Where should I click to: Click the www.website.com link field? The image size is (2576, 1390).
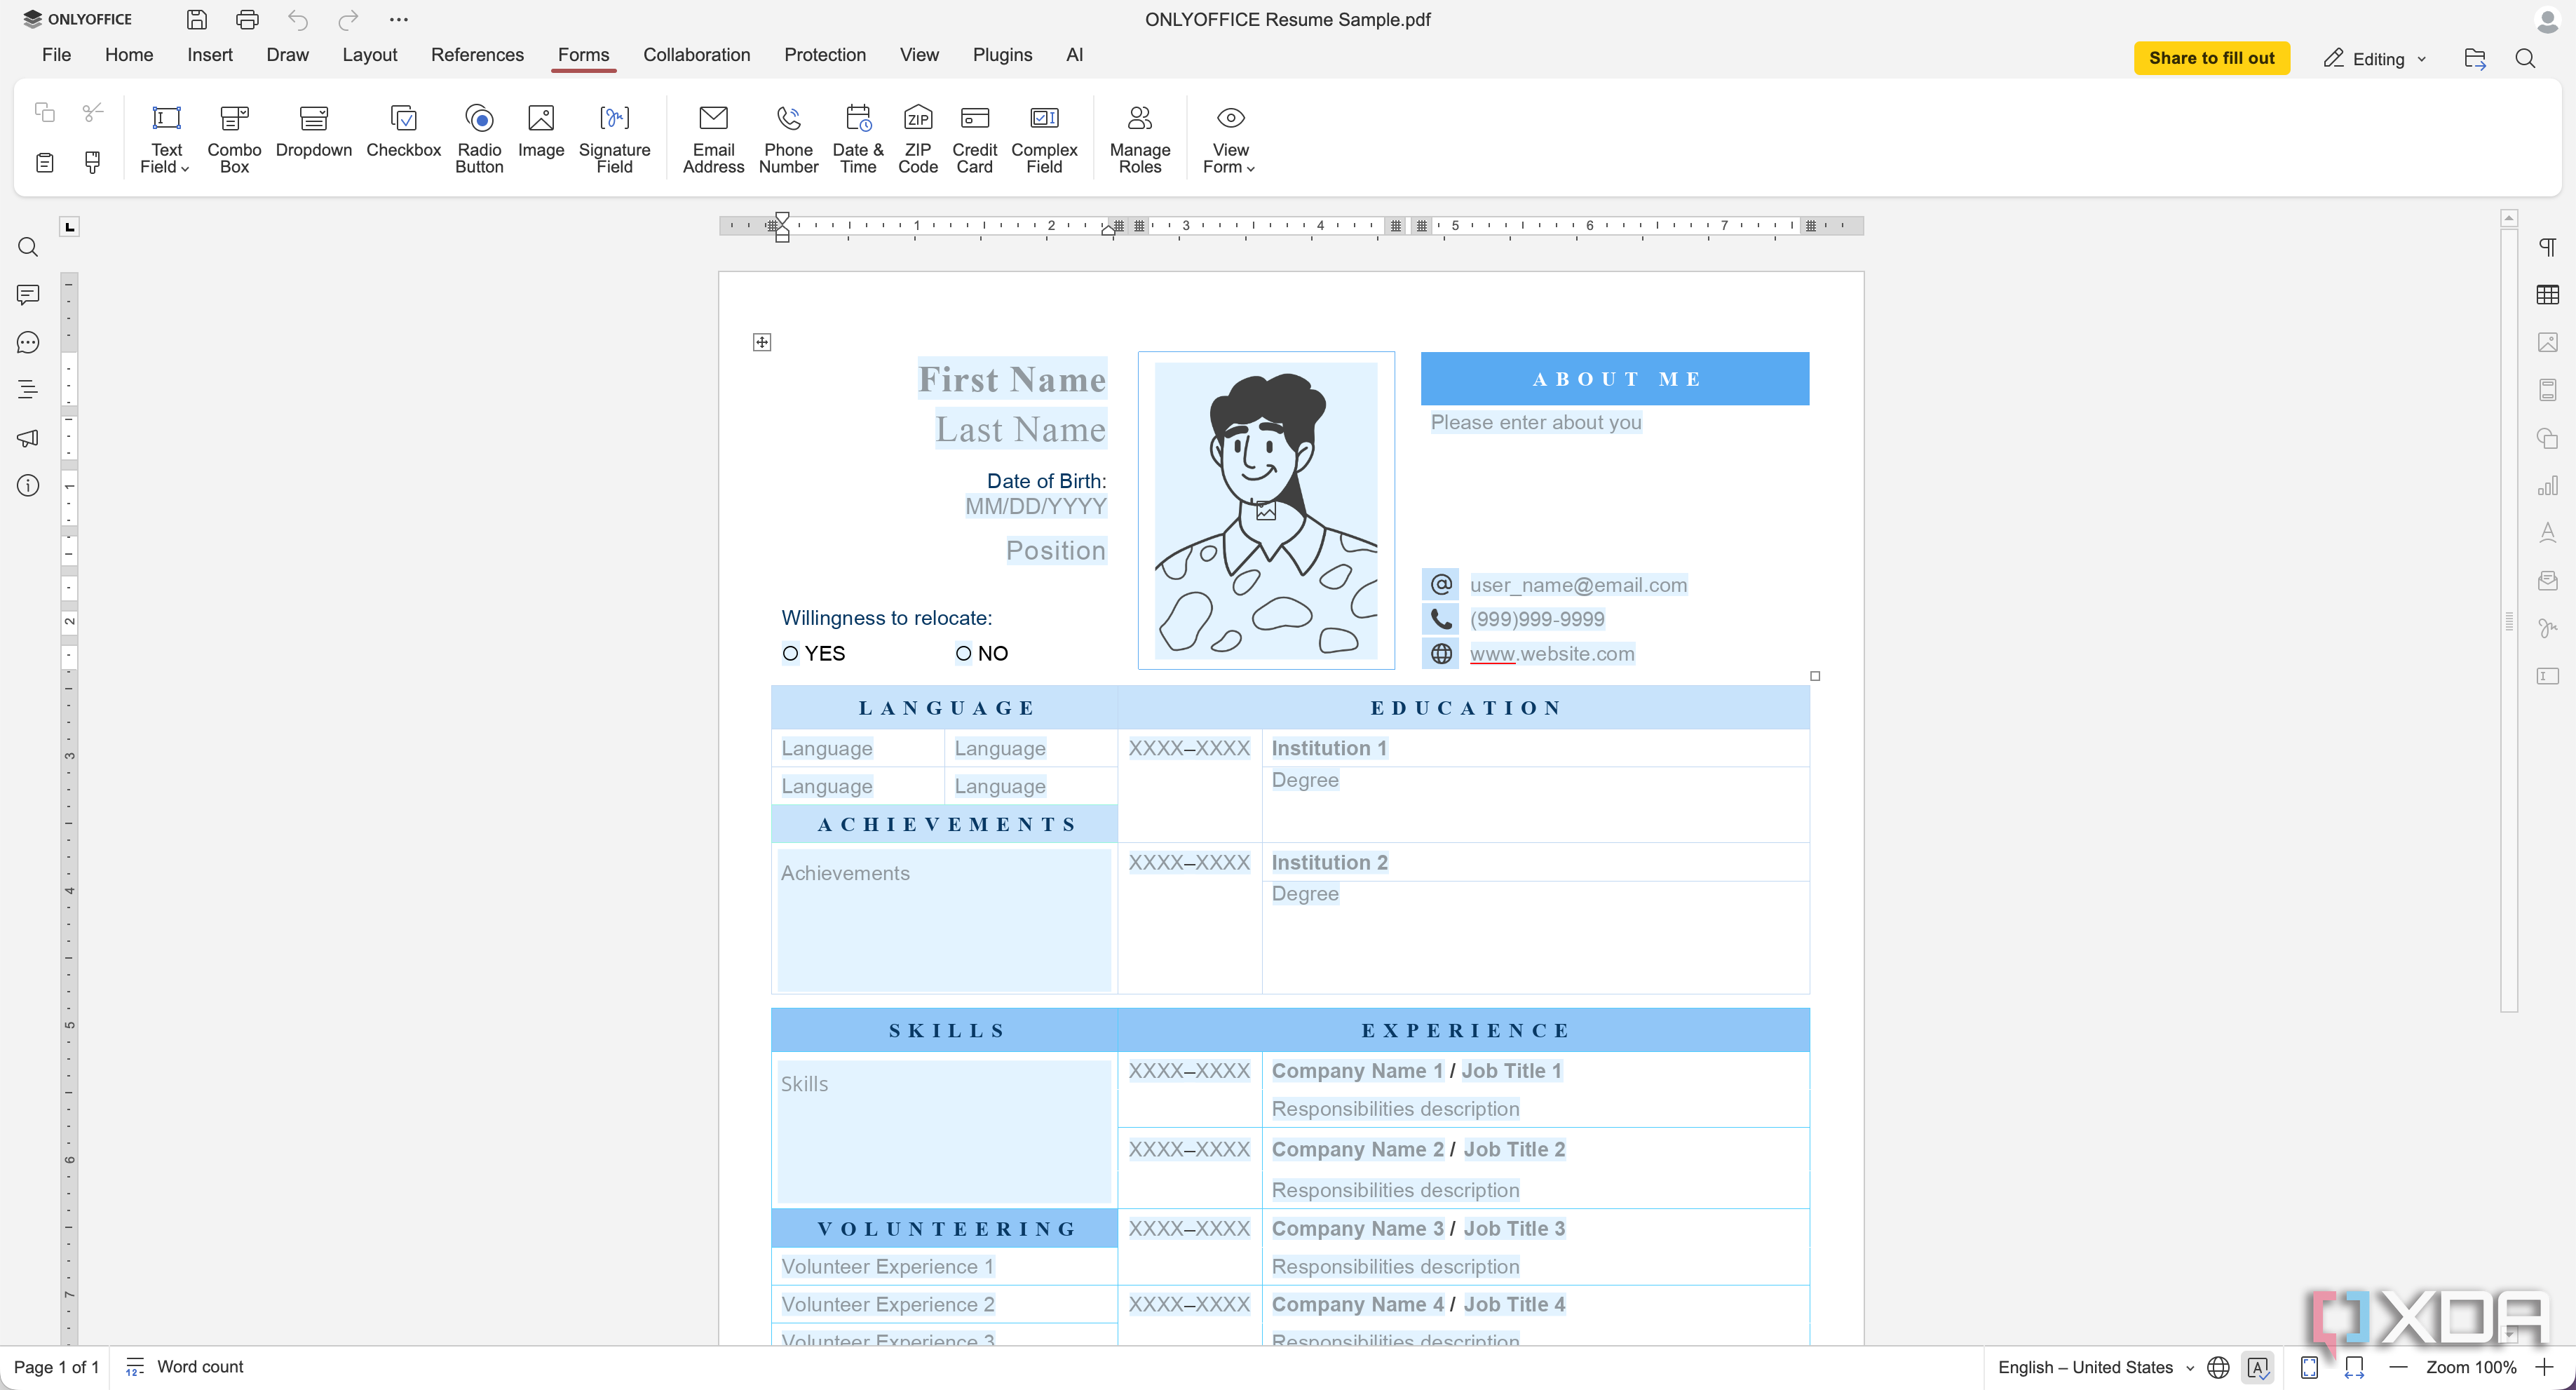pos(1552,654)
